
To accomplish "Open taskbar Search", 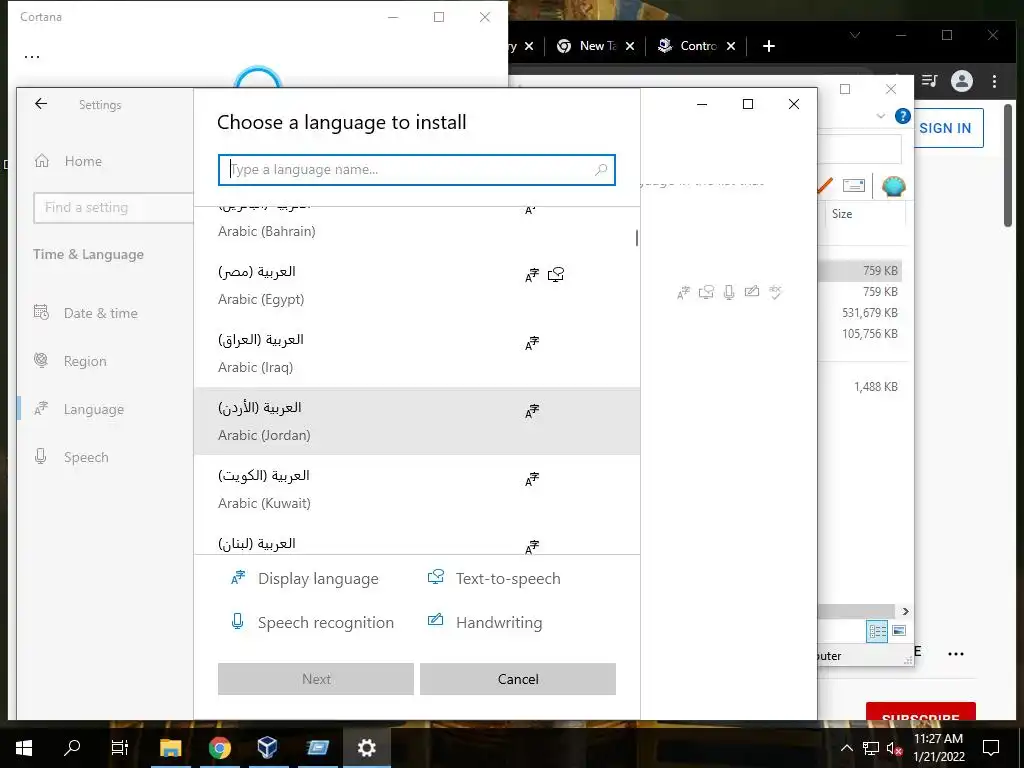I will (x=72, y=747).
